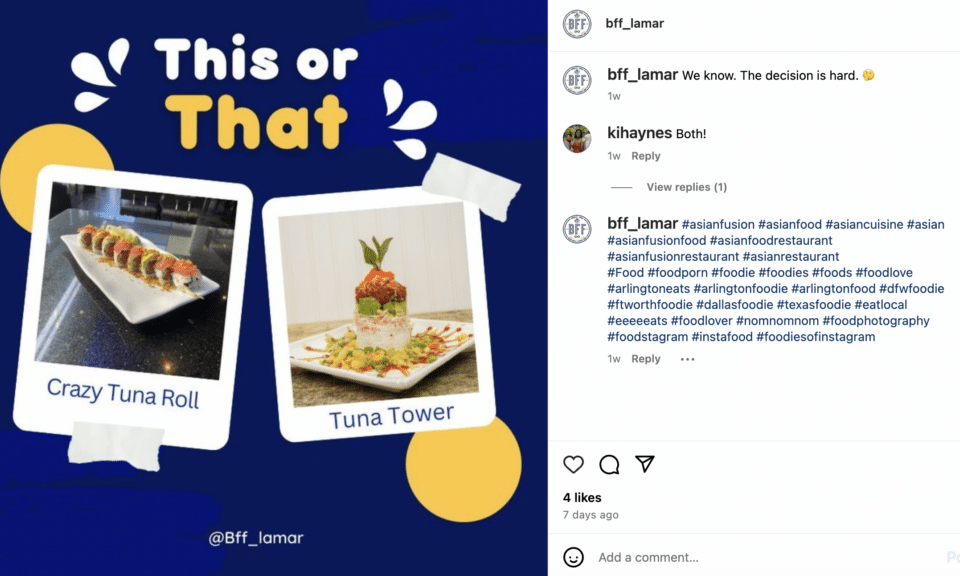Viewport: 960px width, 576px height.
Task: Click the Tuna Tower photo
Action: click(x=378, y=303)
